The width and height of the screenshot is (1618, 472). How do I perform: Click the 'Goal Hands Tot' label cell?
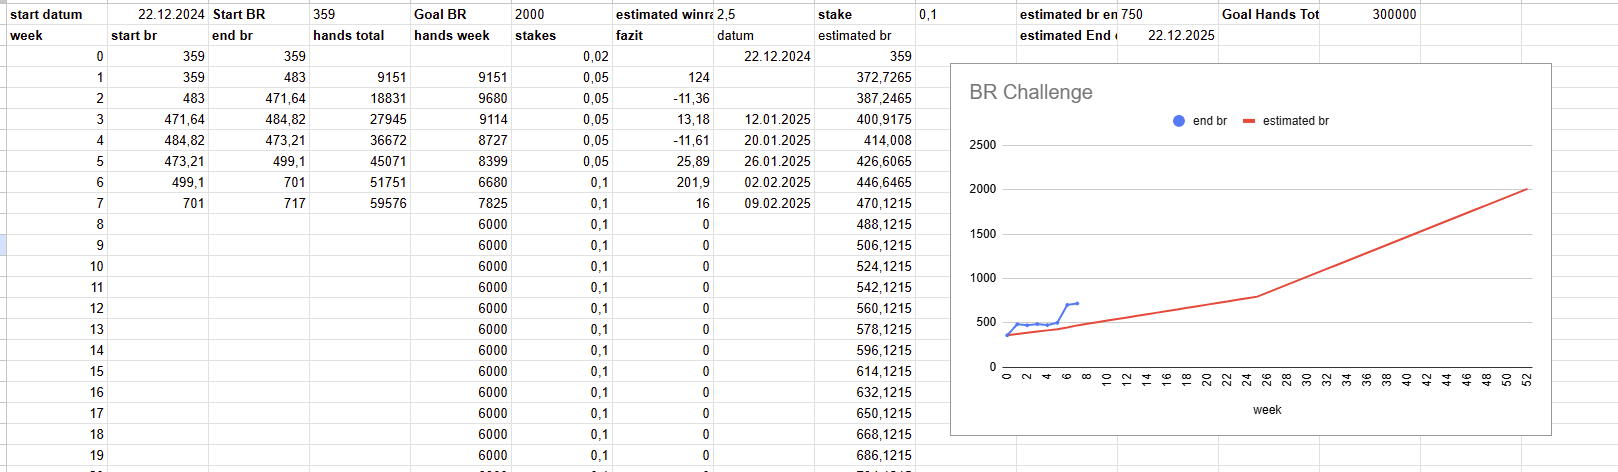(1269, 14)
